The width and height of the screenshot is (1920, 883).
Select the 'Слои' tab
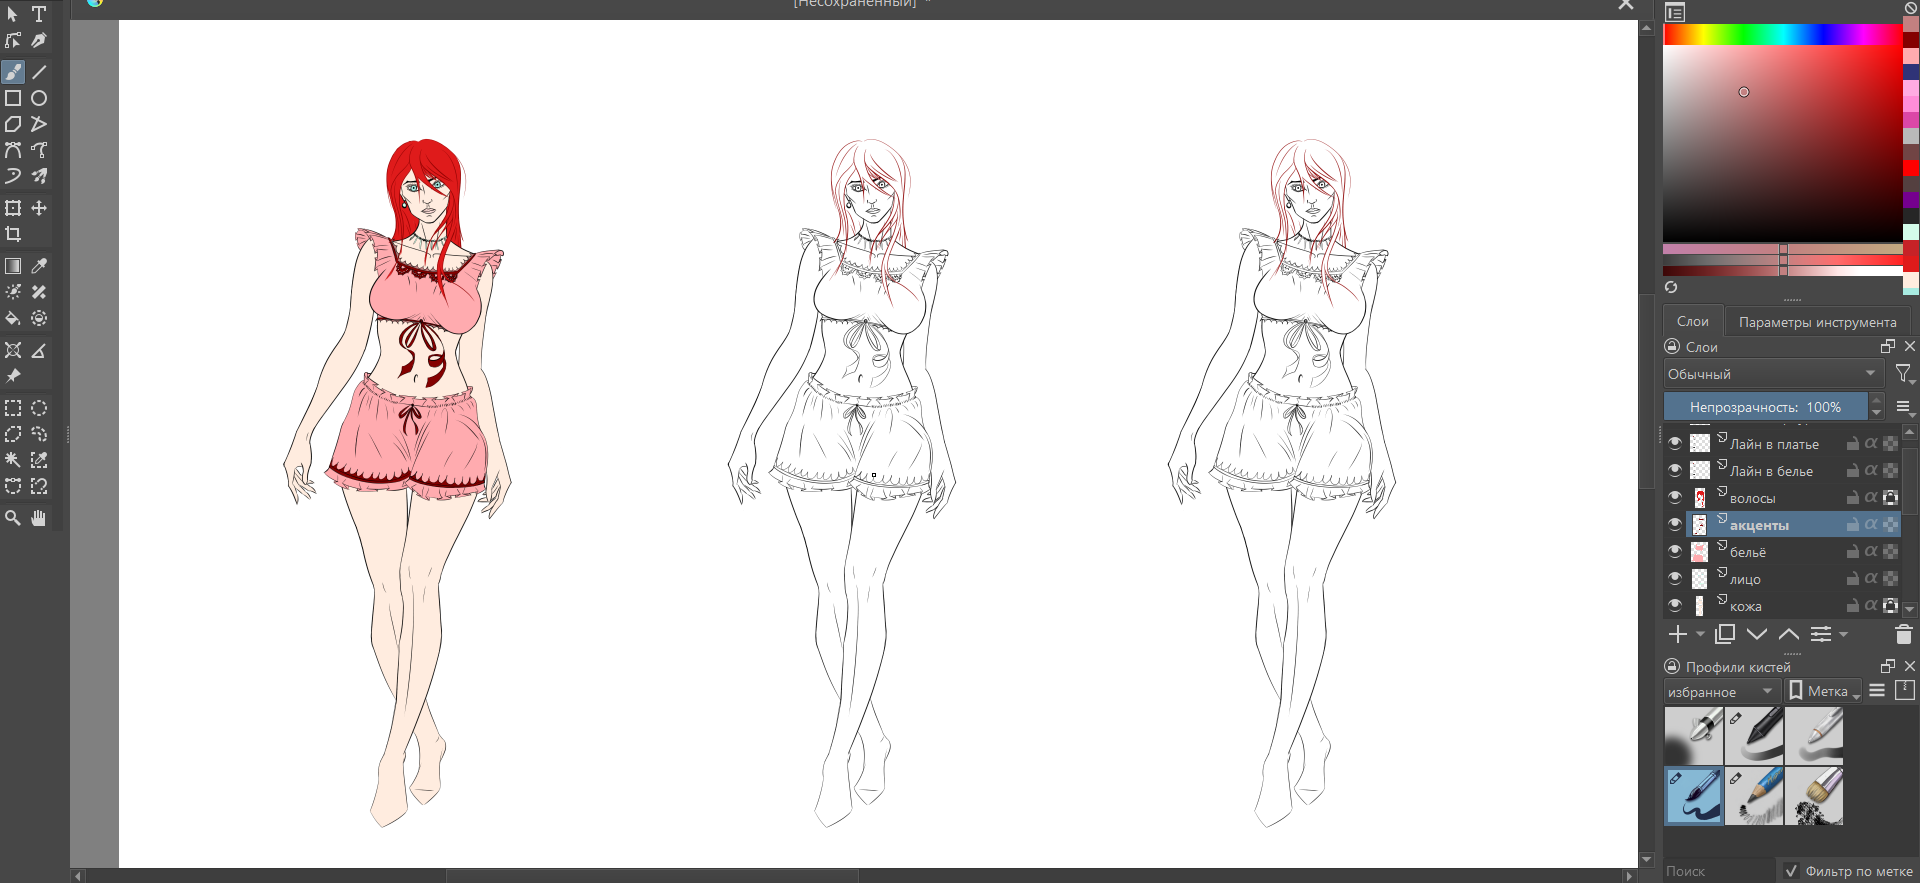[1692, 321]
